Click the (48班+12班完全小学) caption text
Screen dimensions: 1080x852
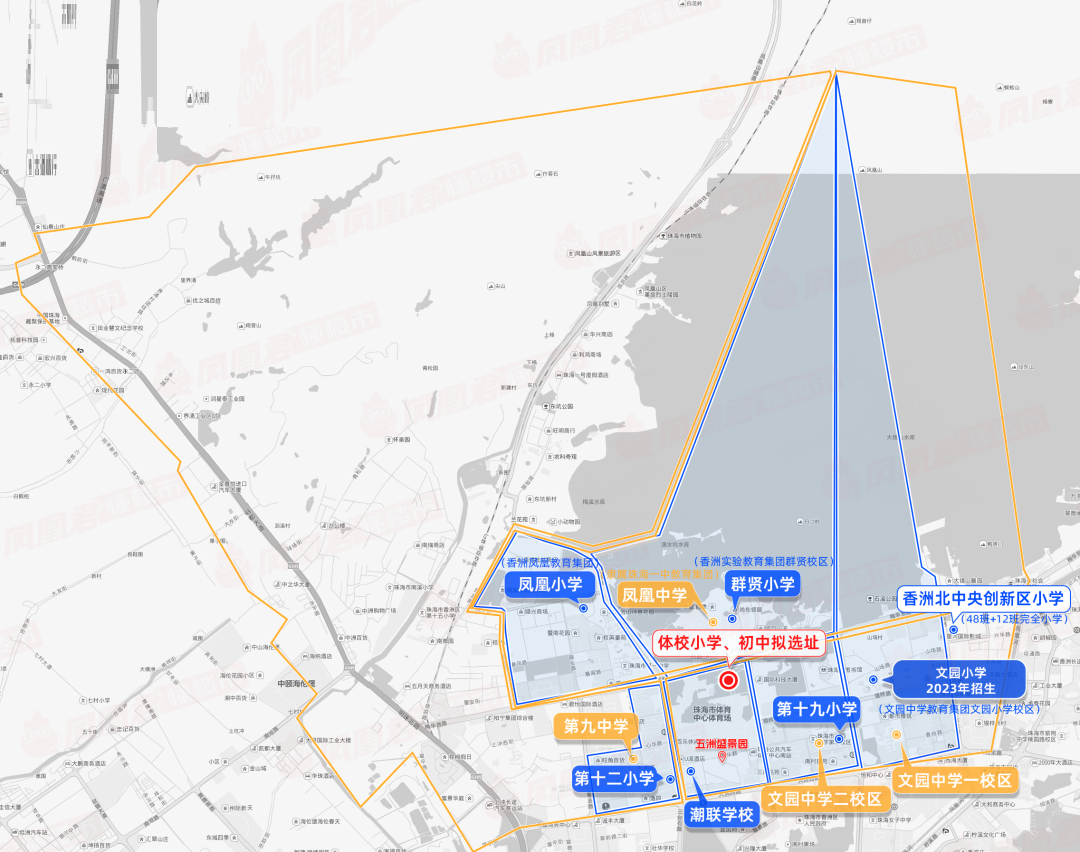1013,619
